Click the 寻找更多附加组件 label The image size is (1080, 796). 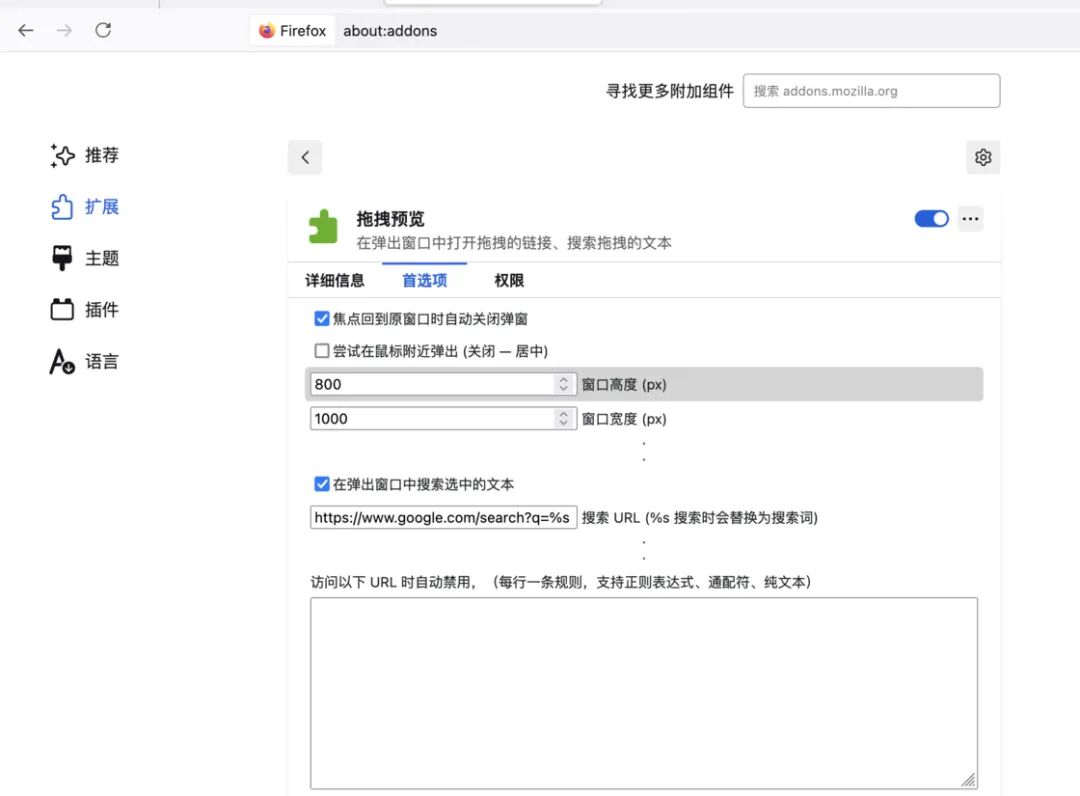pos(669,91)
